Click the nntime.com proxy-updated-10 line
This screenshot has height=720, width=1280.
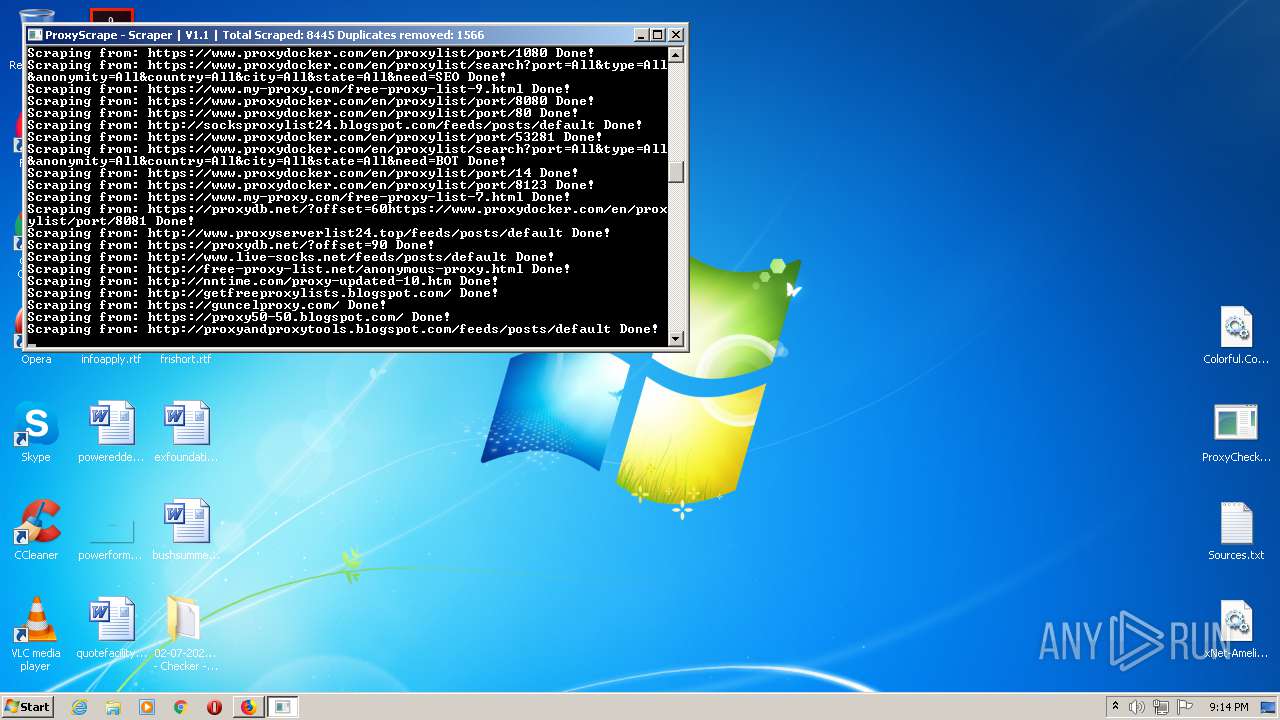263,281
